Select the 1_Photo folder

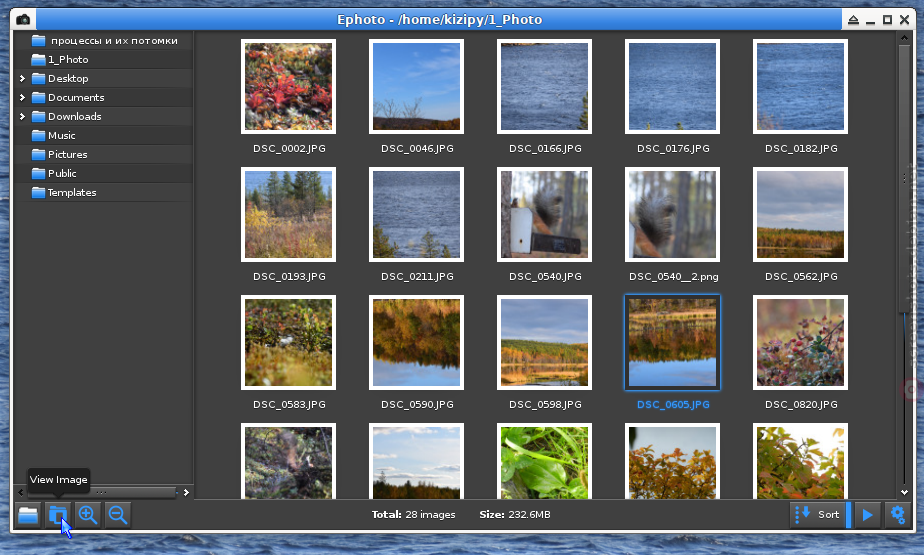(x=104, y=60)
